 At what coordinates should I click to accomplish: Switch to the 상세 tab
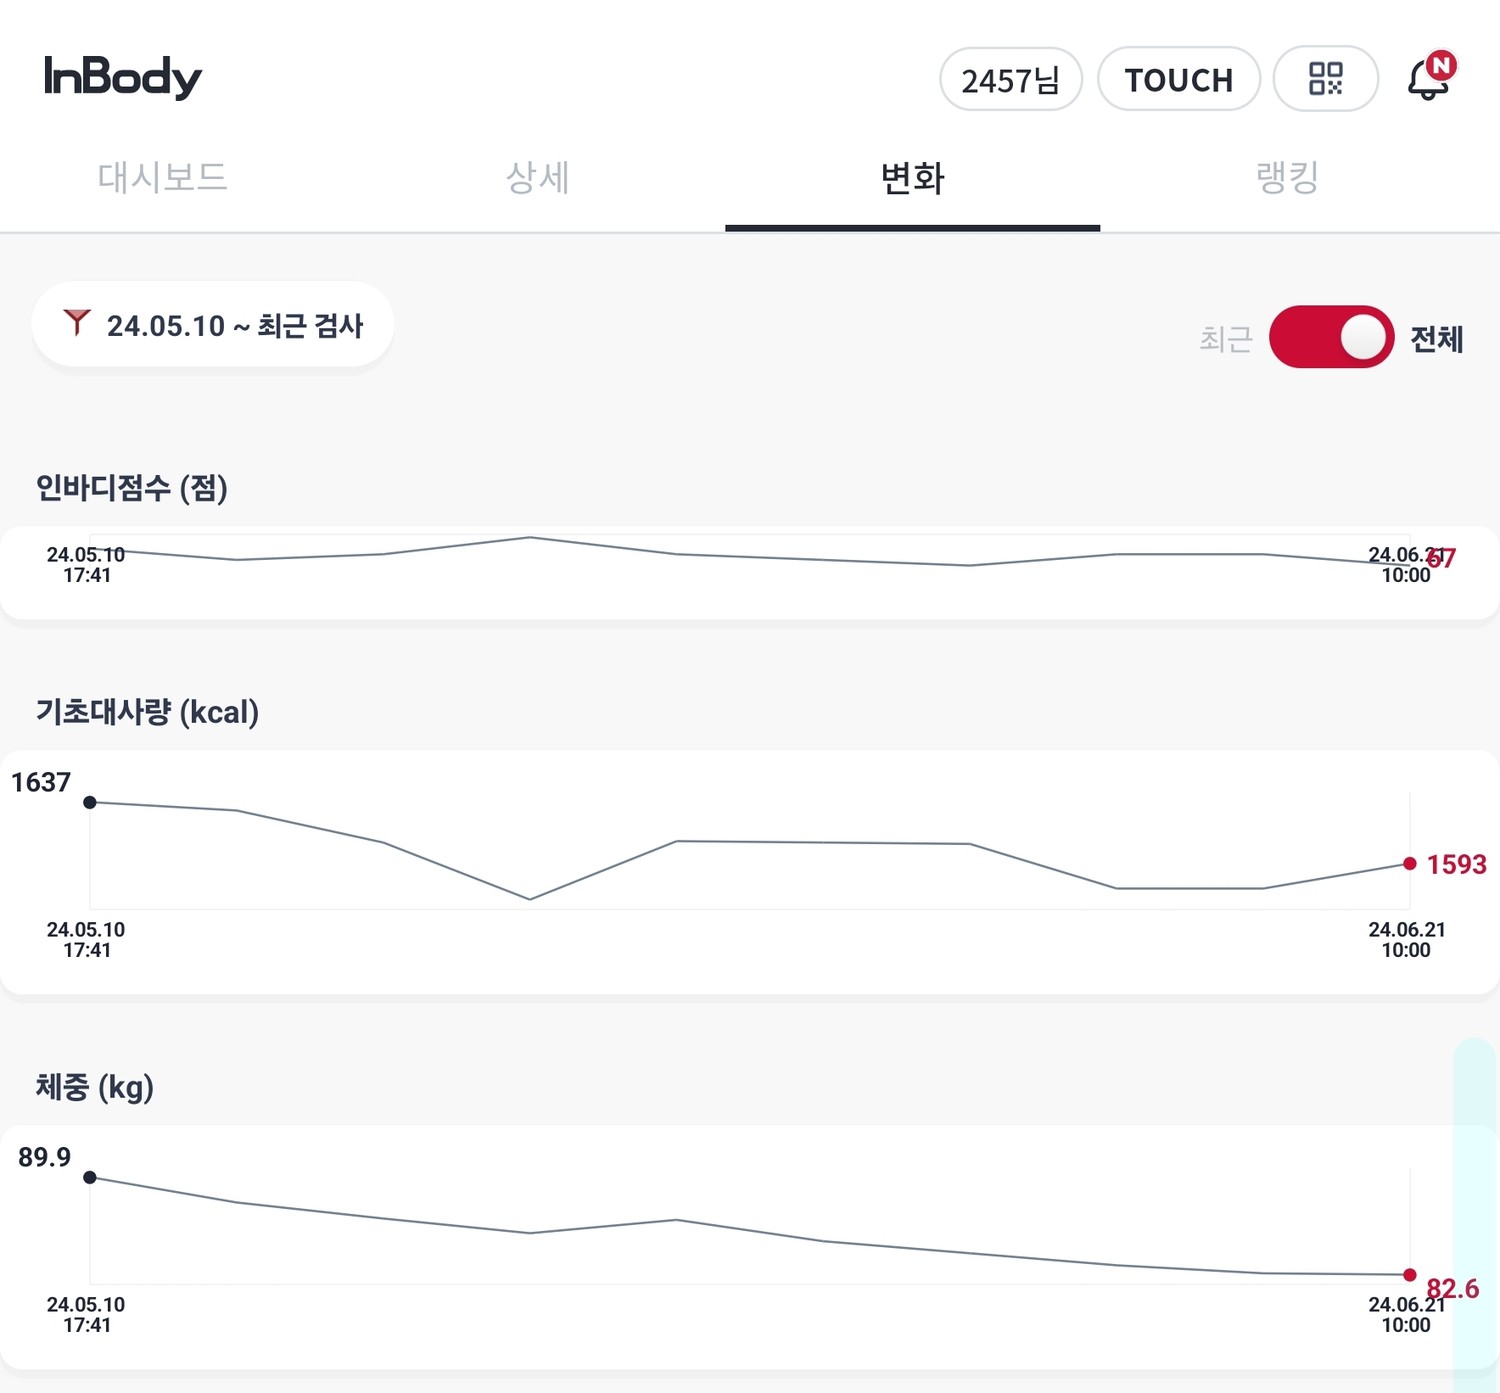click(537, 178)
